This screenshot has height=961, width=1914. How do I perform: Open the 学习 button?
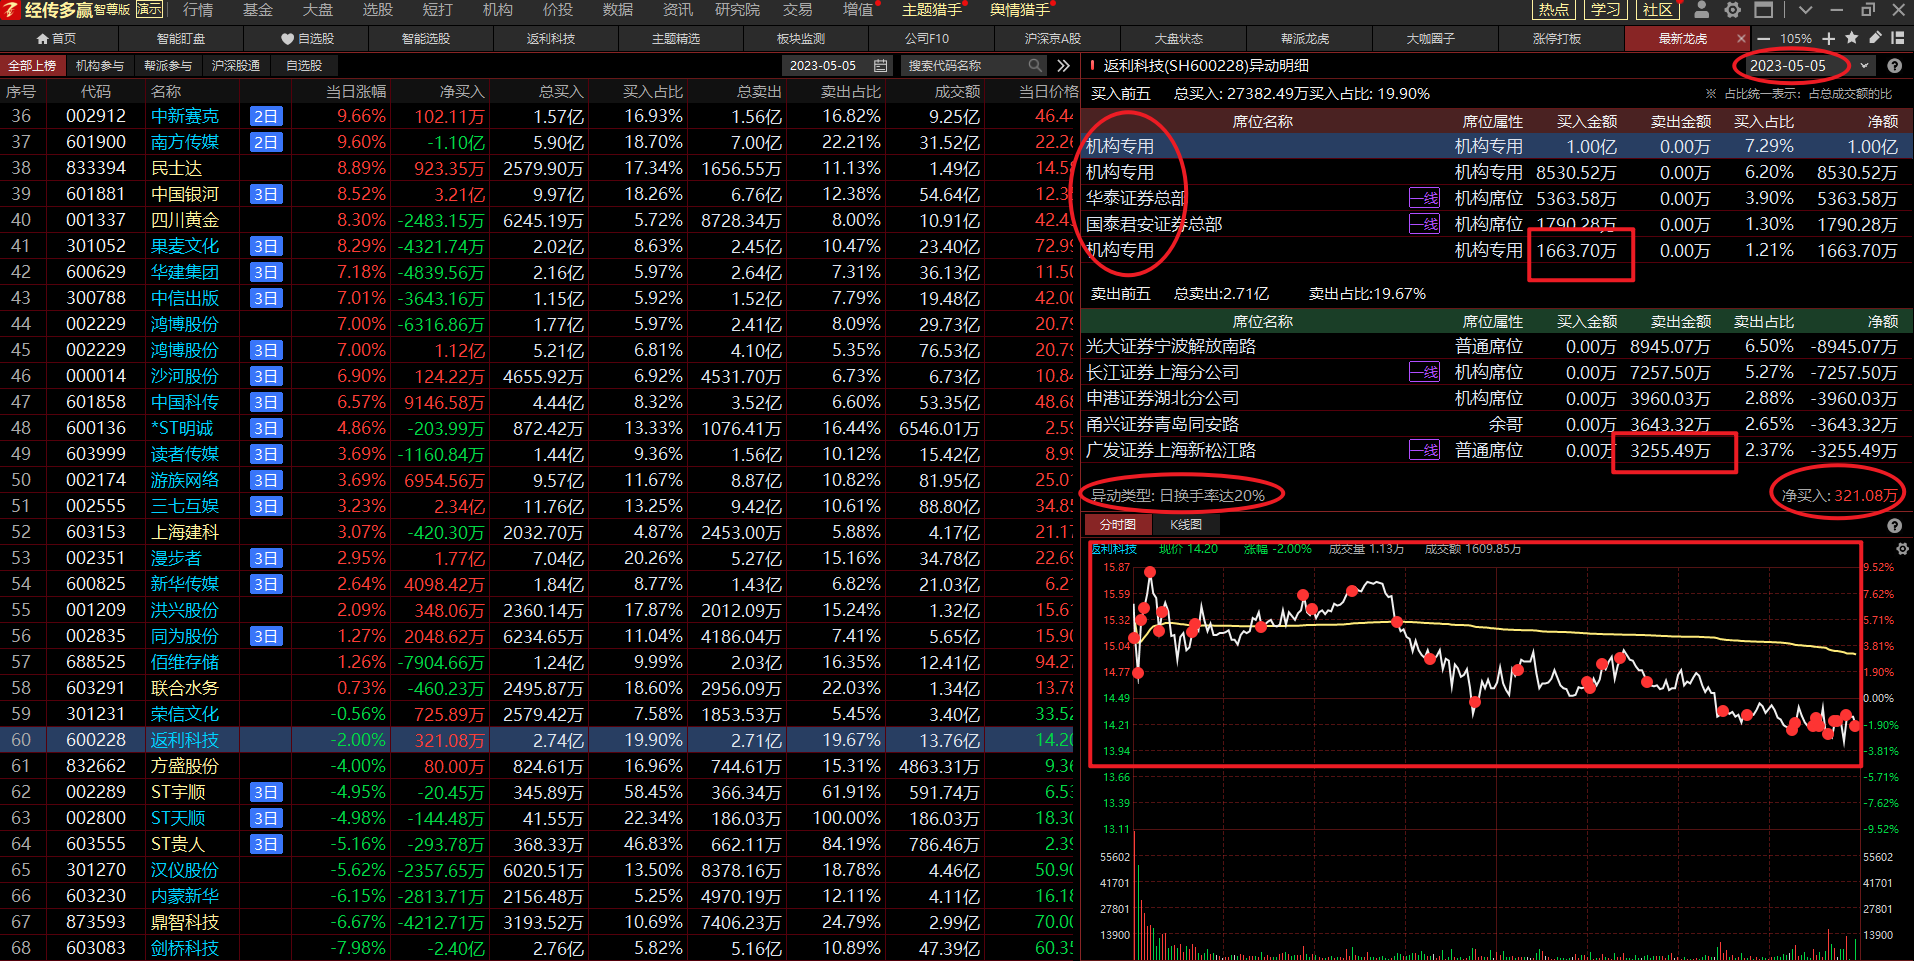click(1605, 10)
